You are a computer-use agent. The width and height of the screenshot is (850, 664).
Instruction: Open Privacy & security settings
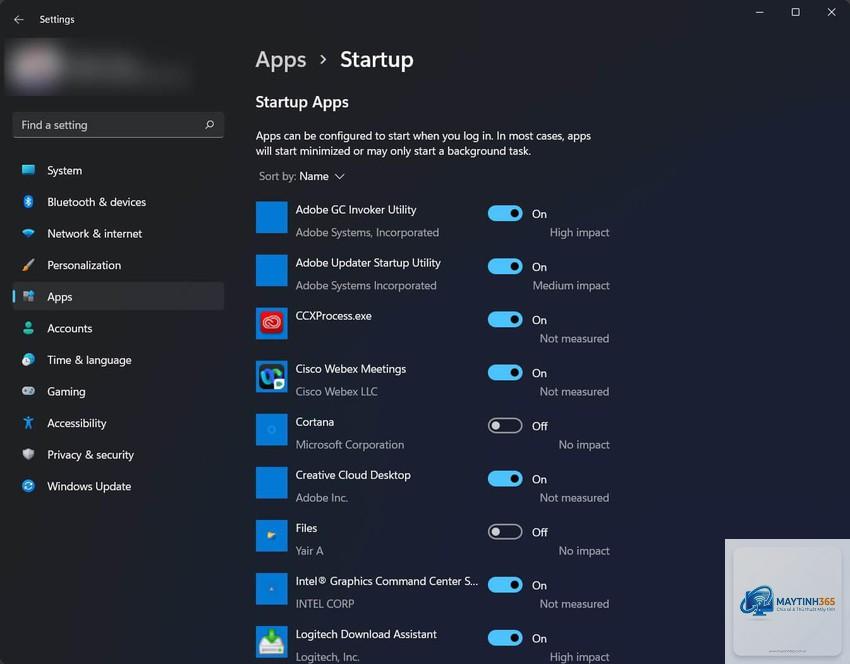click(x=118, y=454)
